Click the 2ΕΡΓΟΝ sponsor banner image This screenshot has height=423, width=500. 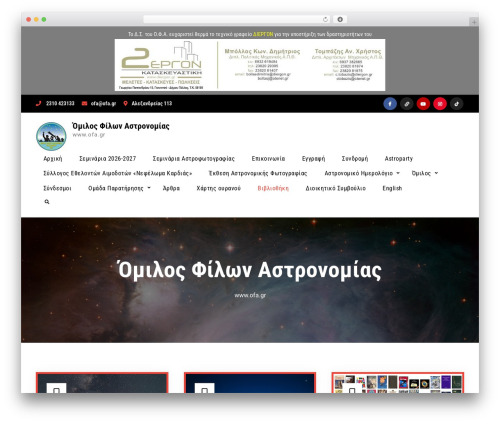250,65
